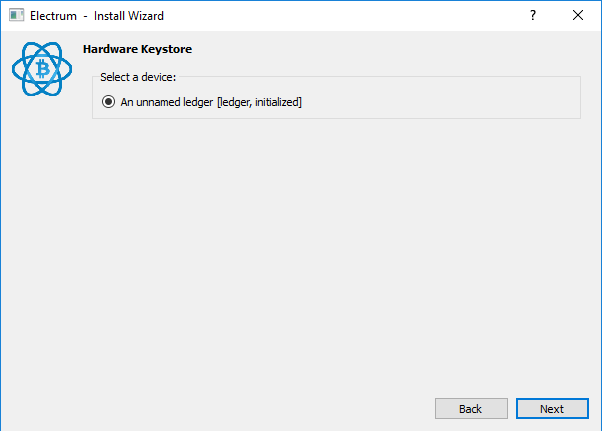Click the Hardware Keystore heading
The image size is (602, 431).
tap(137, 49)
